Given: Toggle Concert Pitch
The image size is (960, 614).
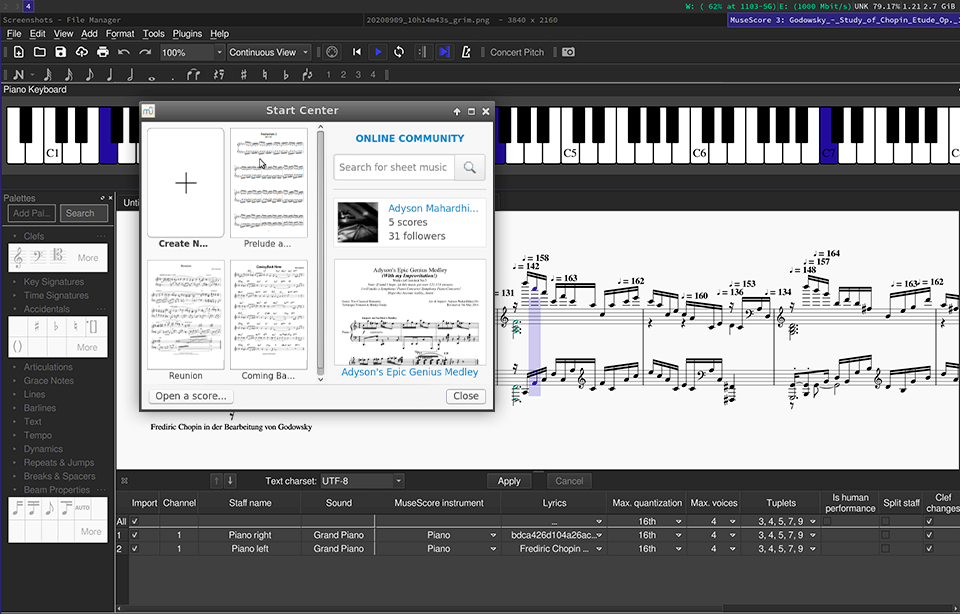Looking at the screenshot, I should pyautogui.click(x=517, y=52).
